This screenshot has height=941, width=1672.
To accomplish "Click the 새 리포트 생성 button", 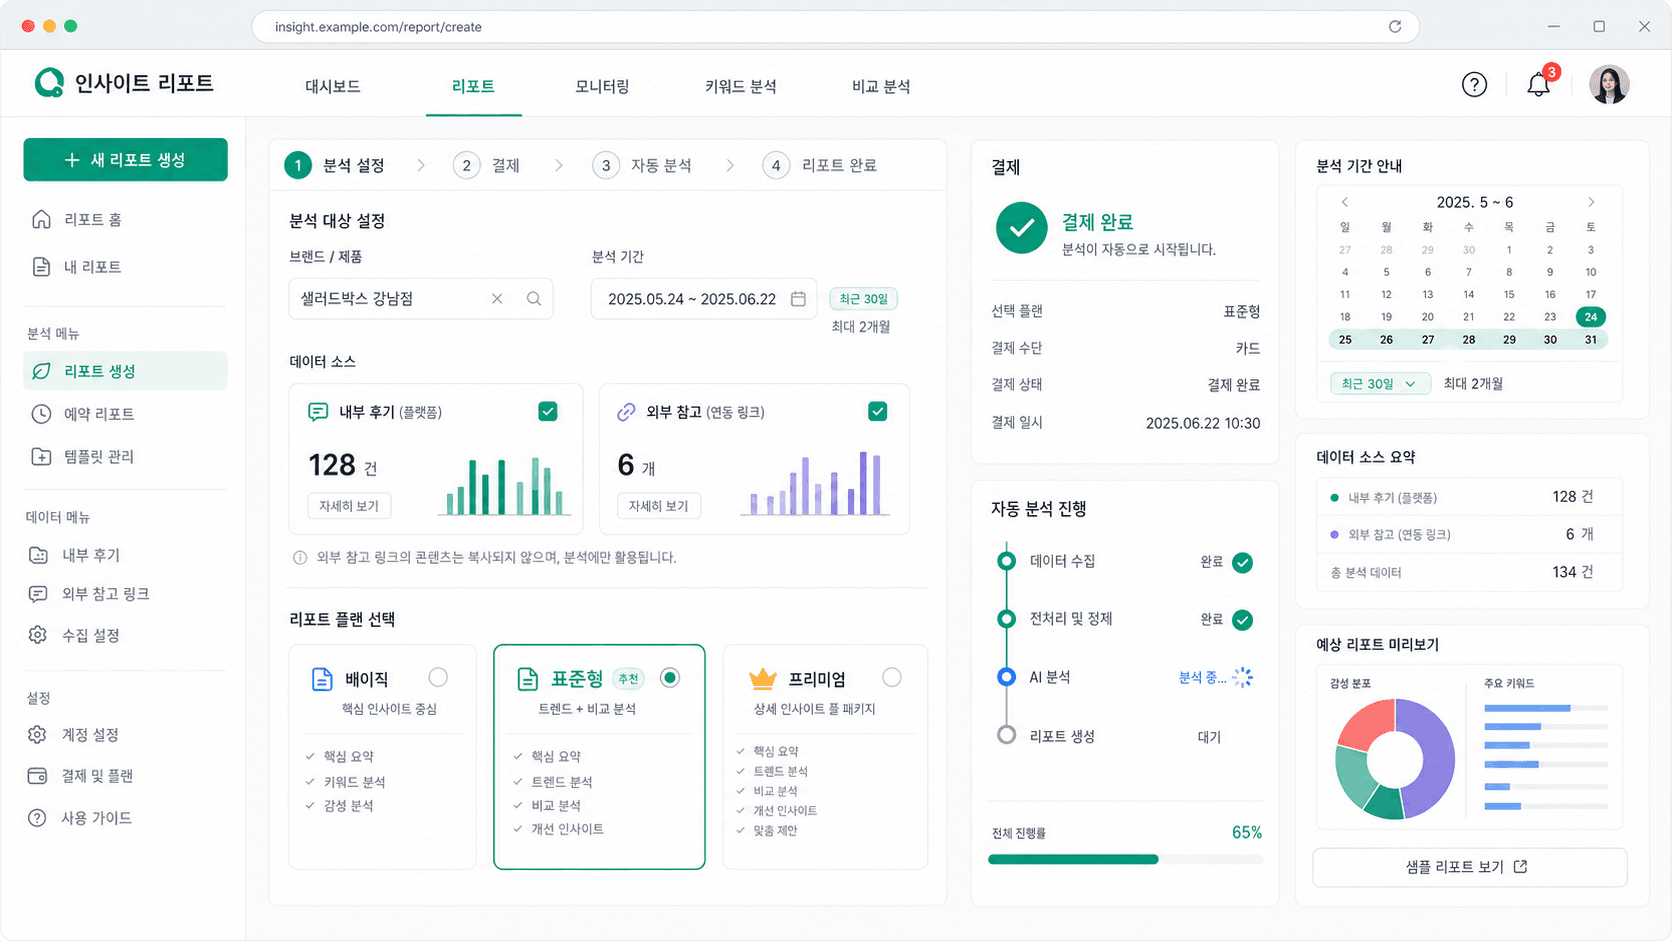I will [x=125, y=160].
